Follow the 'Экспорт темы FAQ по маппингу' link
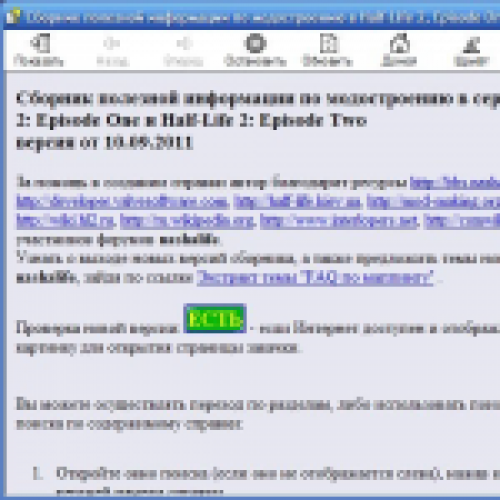 [315, 278]
